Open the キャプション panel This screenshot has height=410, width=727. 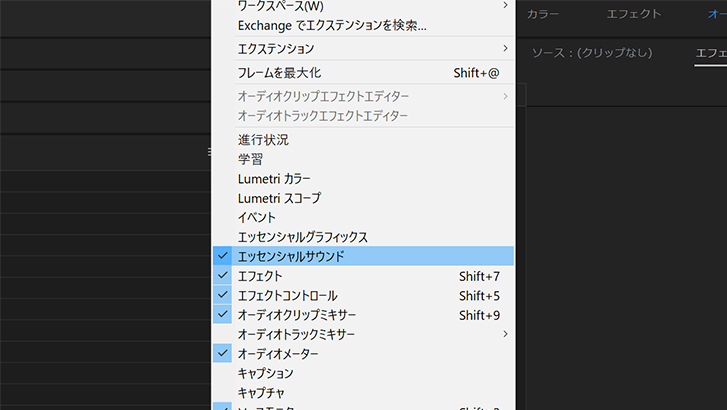pyautogui.click(x=363, y=373)
